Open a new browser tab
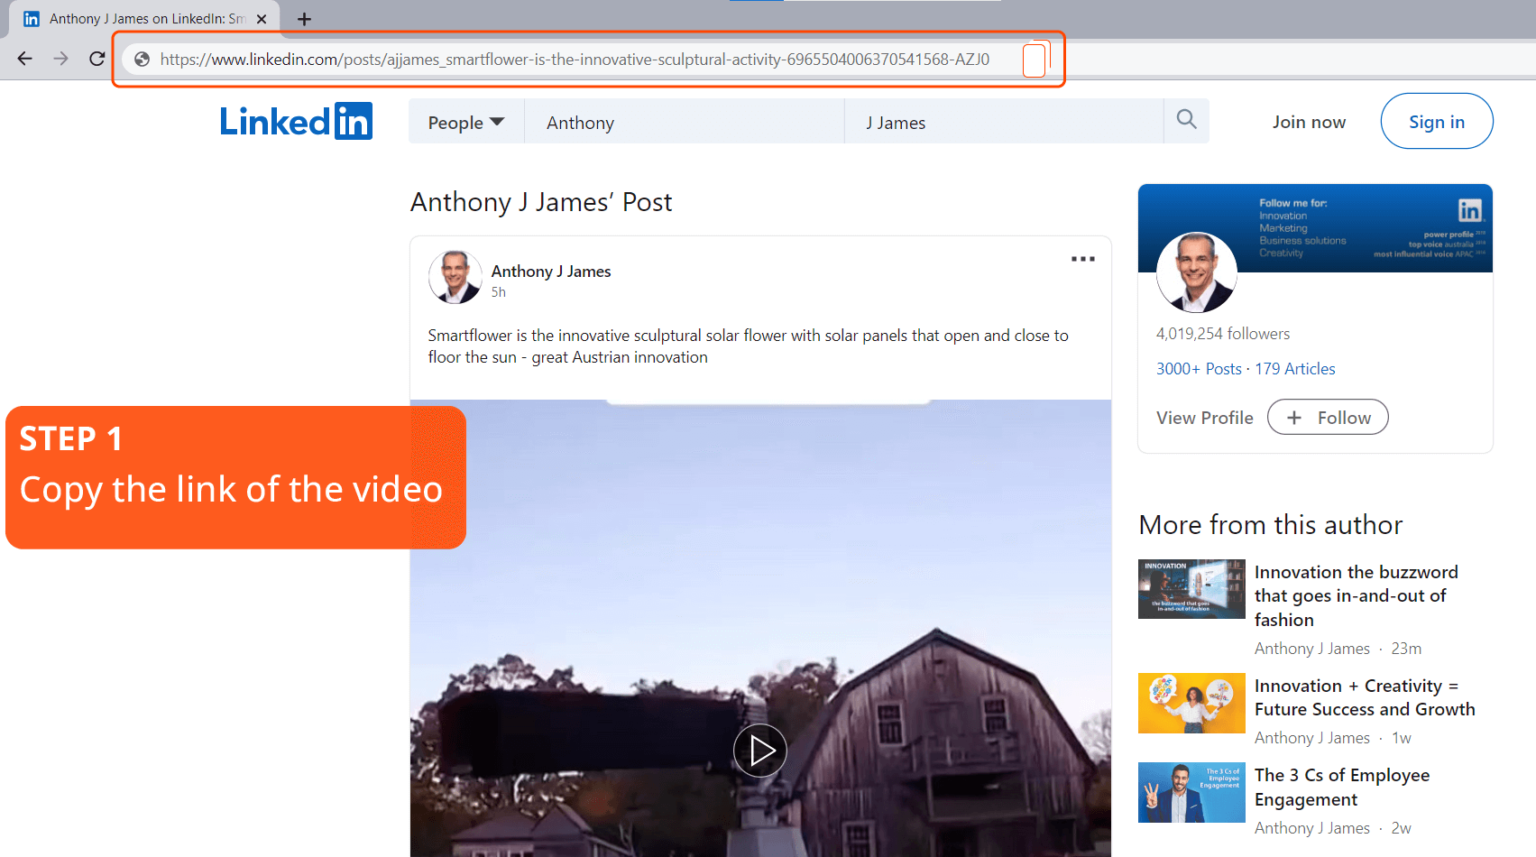This screenshot has width=1536, height=857. tap(303, 17)
